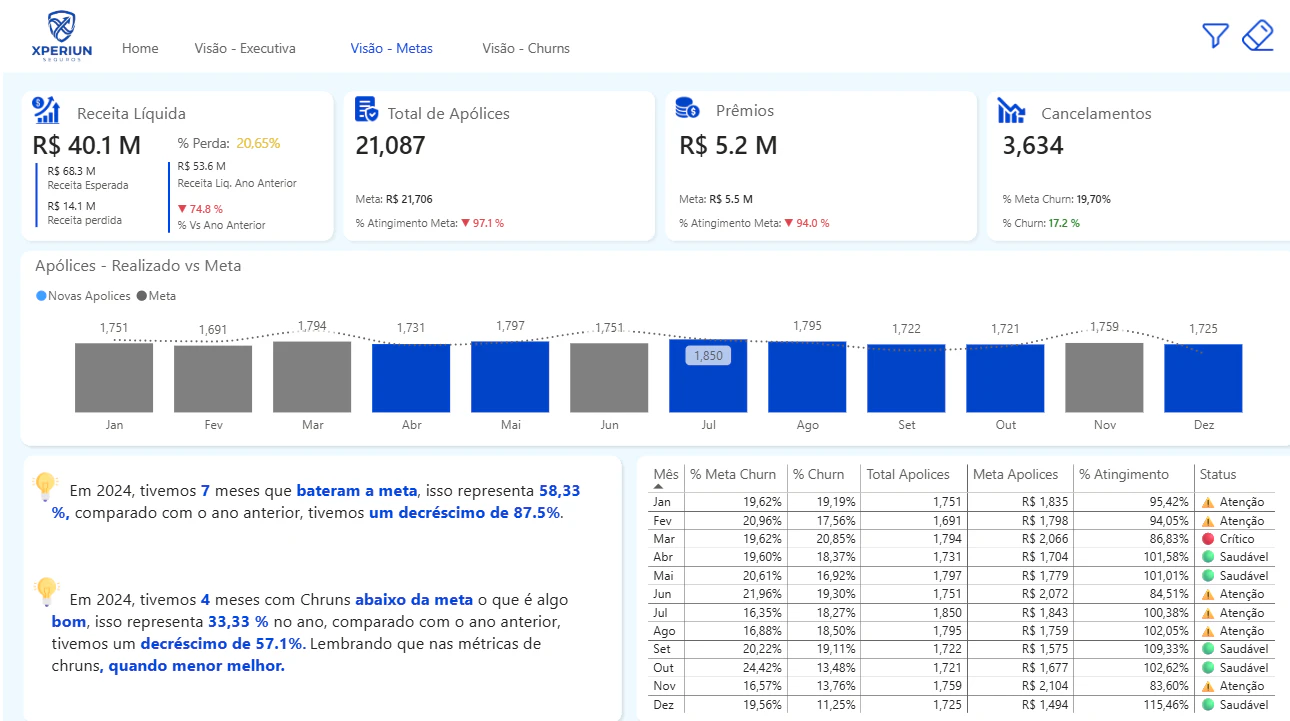The height and width of the screenshot is (721, 1290).
Task: Click the Cancelamentos declining chart icon
Action: coord(1011,112)
